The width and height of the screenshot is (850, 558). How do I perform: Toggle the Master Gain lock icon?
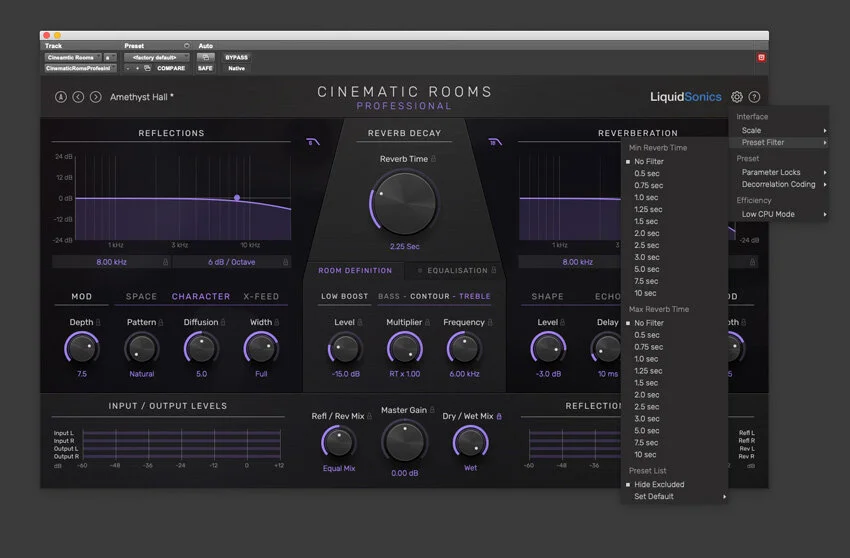pyautogui.click(x=432, y=410)
